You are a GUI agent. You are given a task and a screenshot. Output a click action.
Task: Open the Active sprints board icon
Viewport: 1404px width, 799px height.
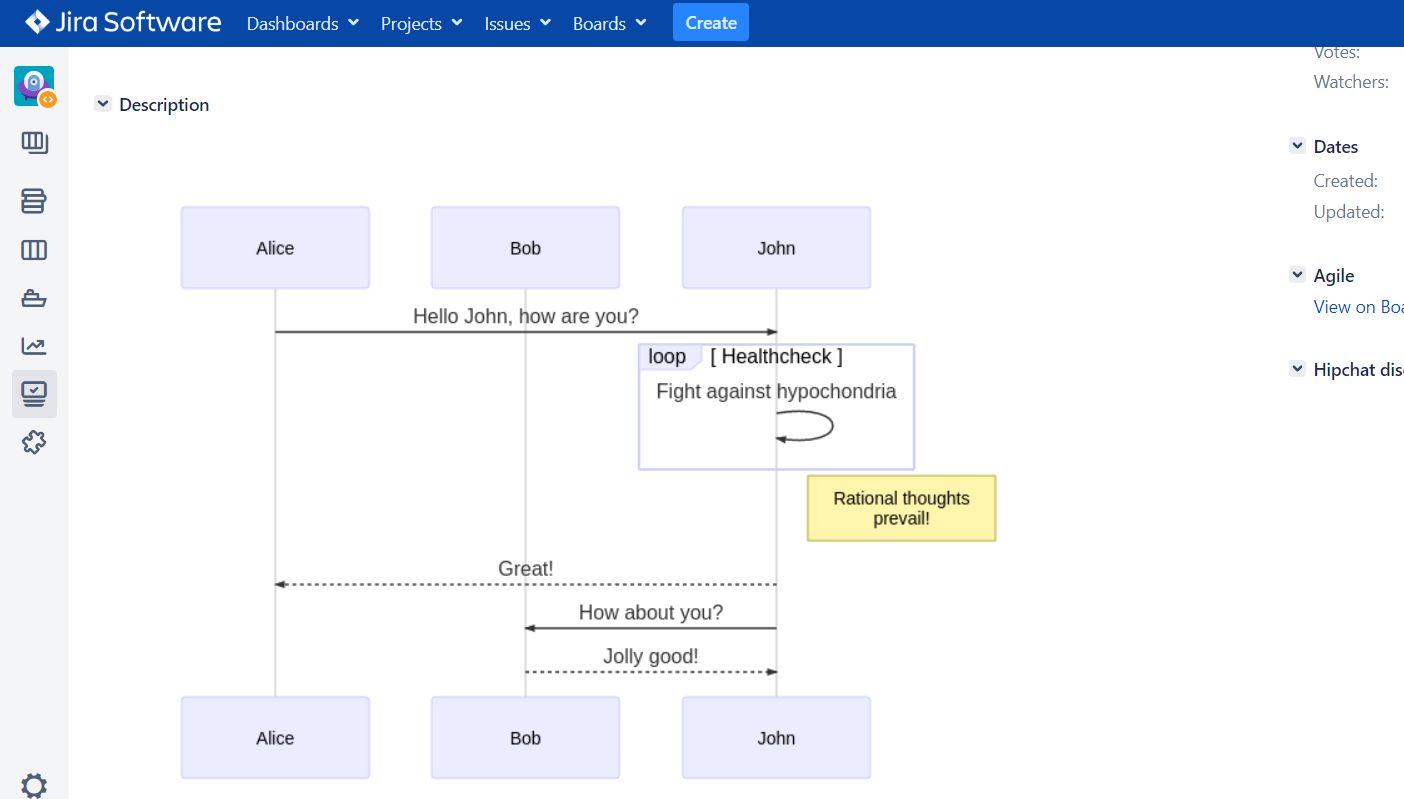pos(34,250)
